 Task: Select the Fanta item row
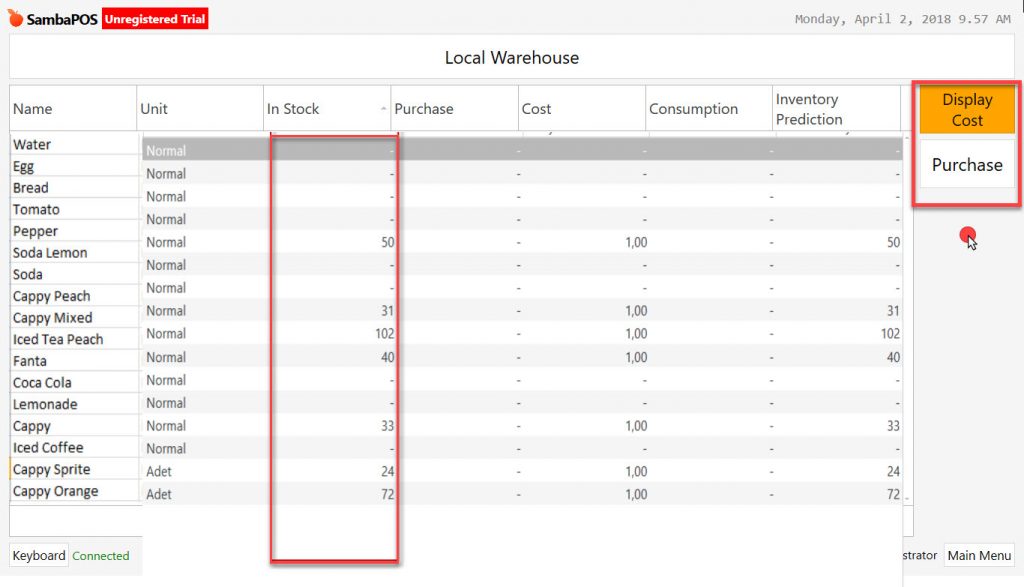(74, 360)
